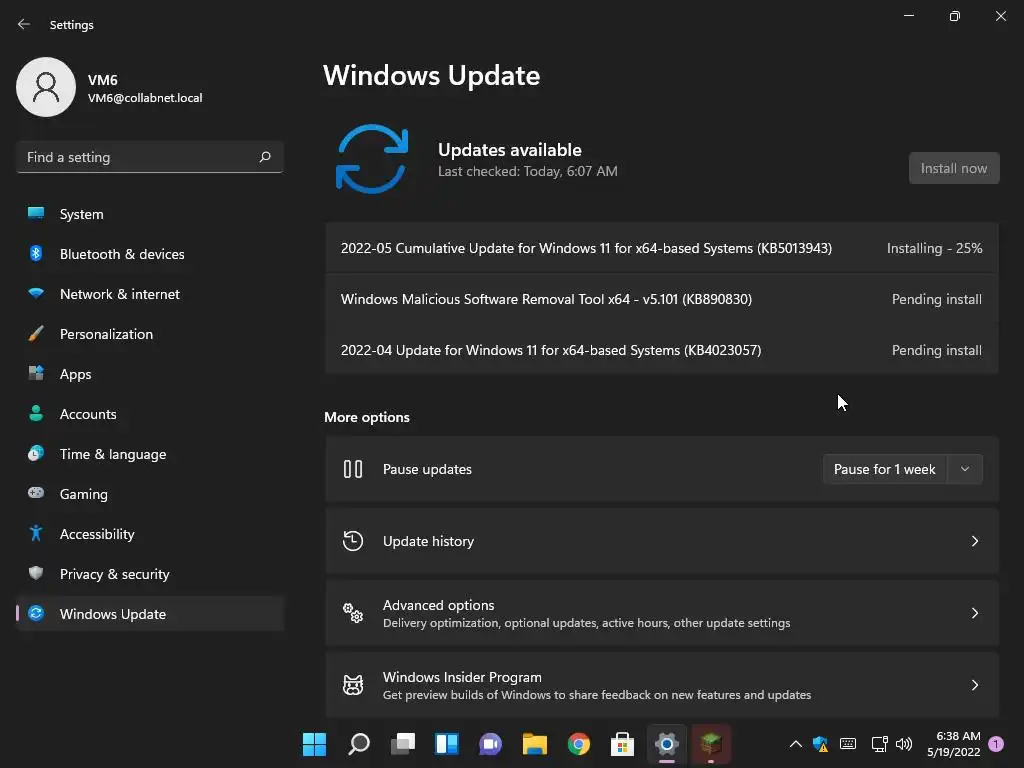
Task: Select Personalization in the sidebar
Action: pos(150,334)
